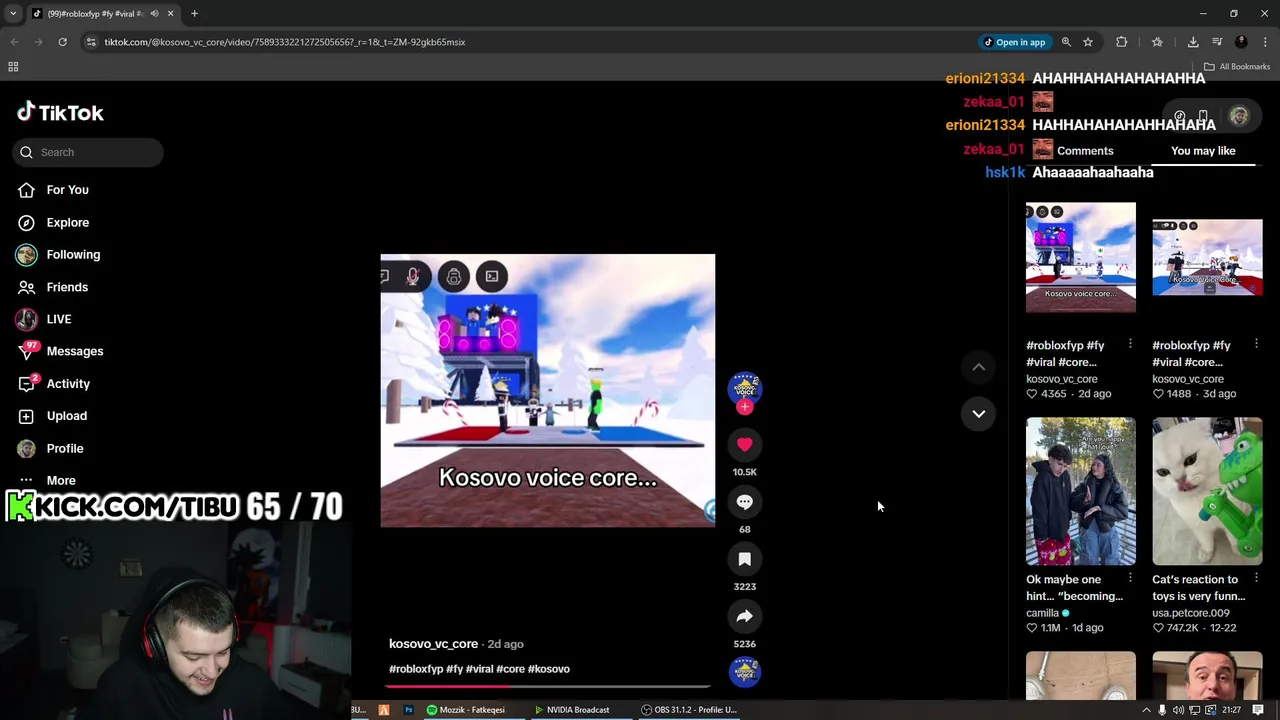Click the address bar zoom icon

coord(1066,42)
